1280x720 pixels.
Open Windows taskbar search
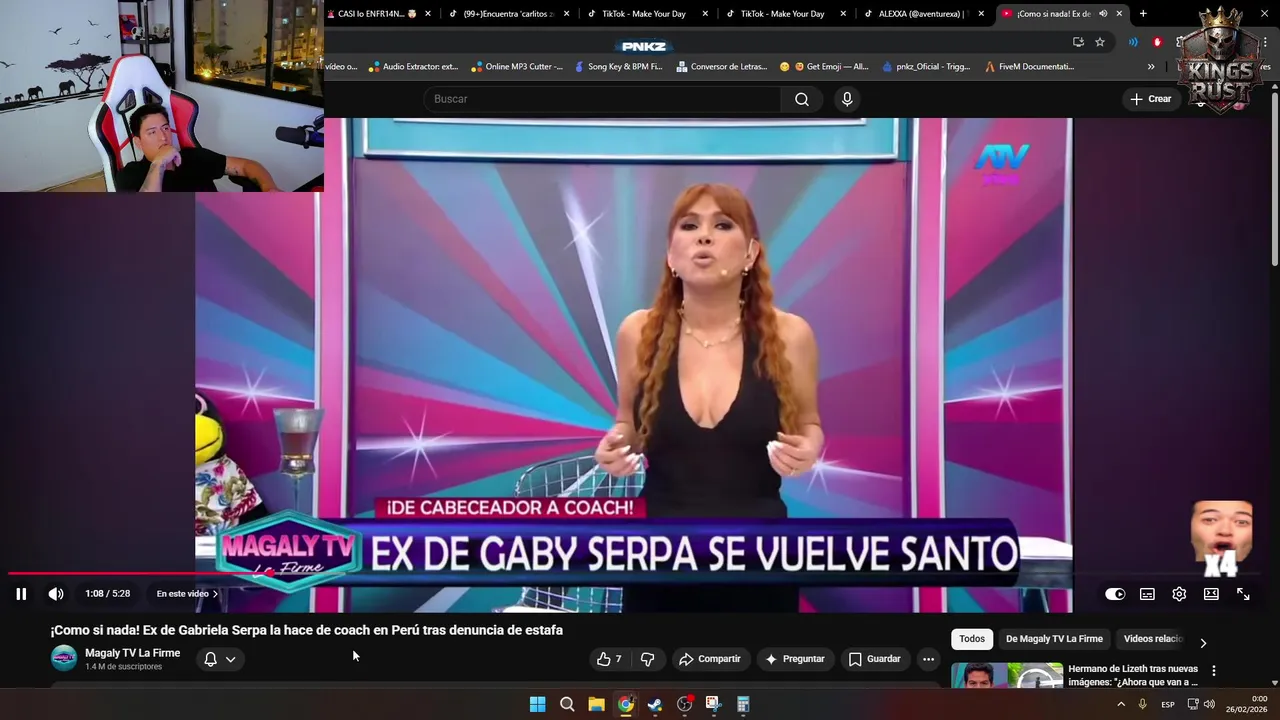coord(567,704)
